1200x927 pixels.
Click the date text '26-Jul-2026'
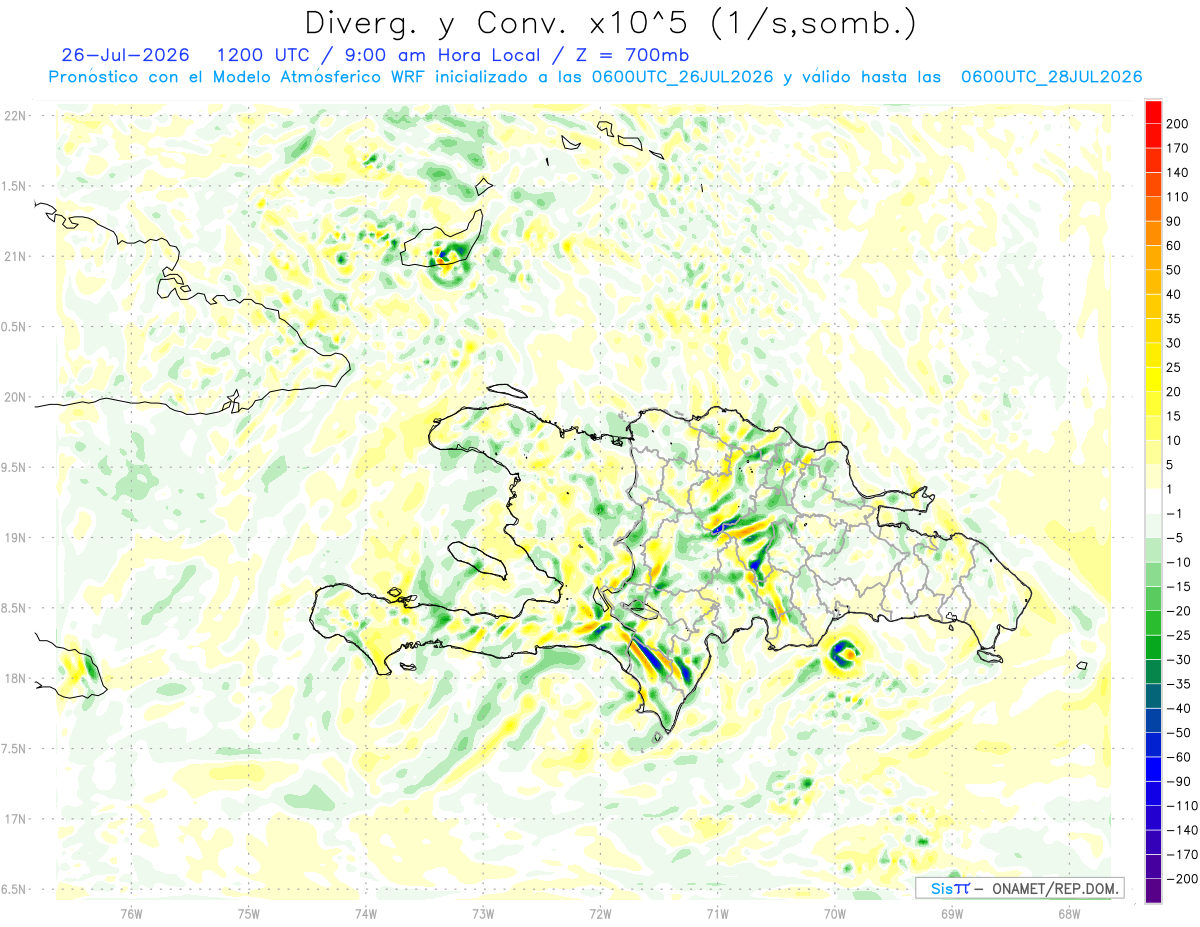[124, 55]
